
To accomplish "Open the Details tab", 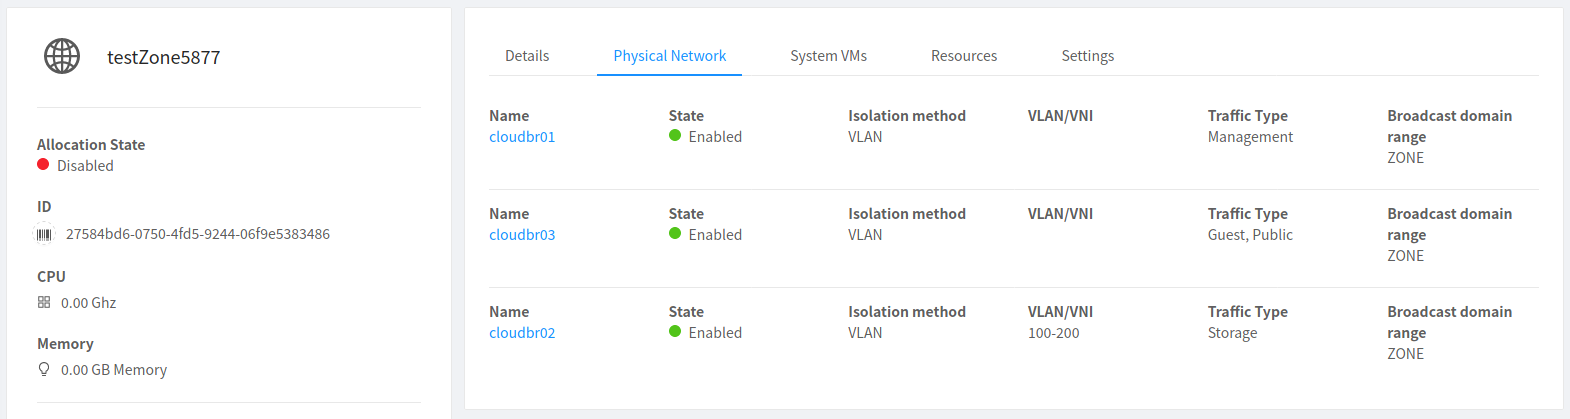I will click(527, 56).
